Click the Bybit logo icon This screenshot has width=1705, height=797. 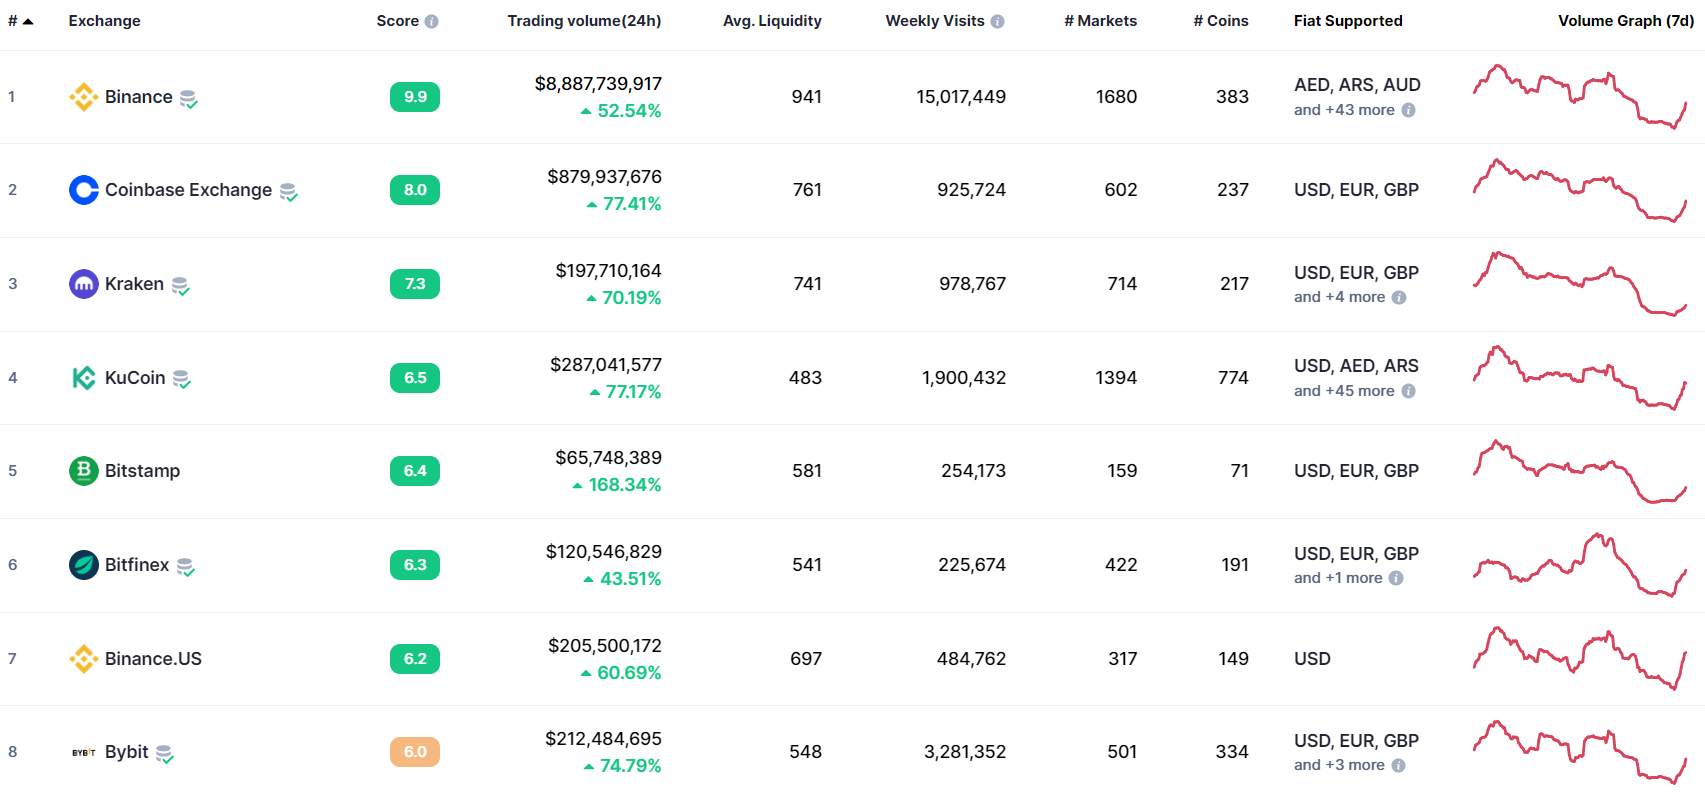coord(83,752)
